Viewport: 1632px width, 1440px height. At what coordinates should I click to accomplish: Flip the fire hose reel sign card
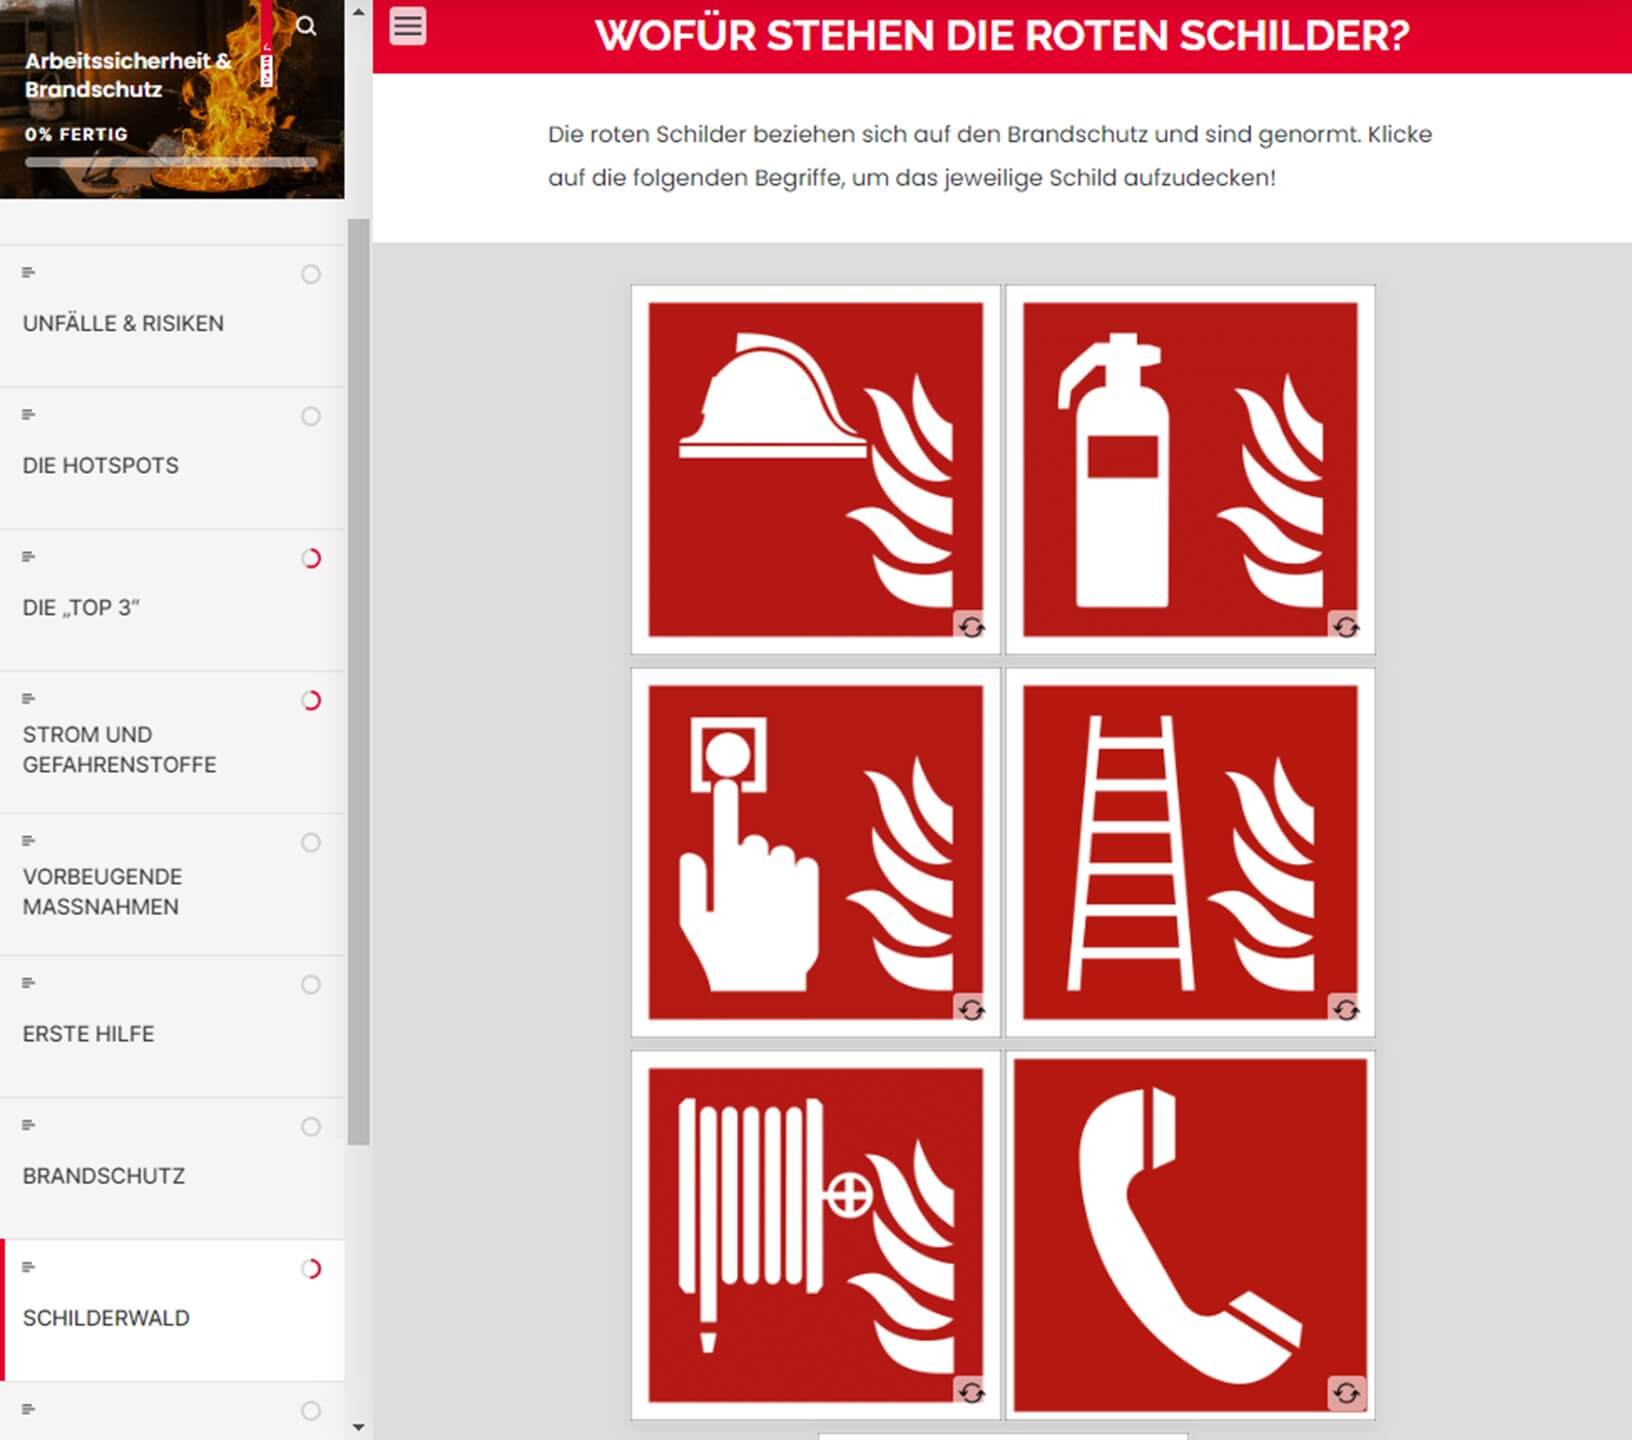point(816,1235)
